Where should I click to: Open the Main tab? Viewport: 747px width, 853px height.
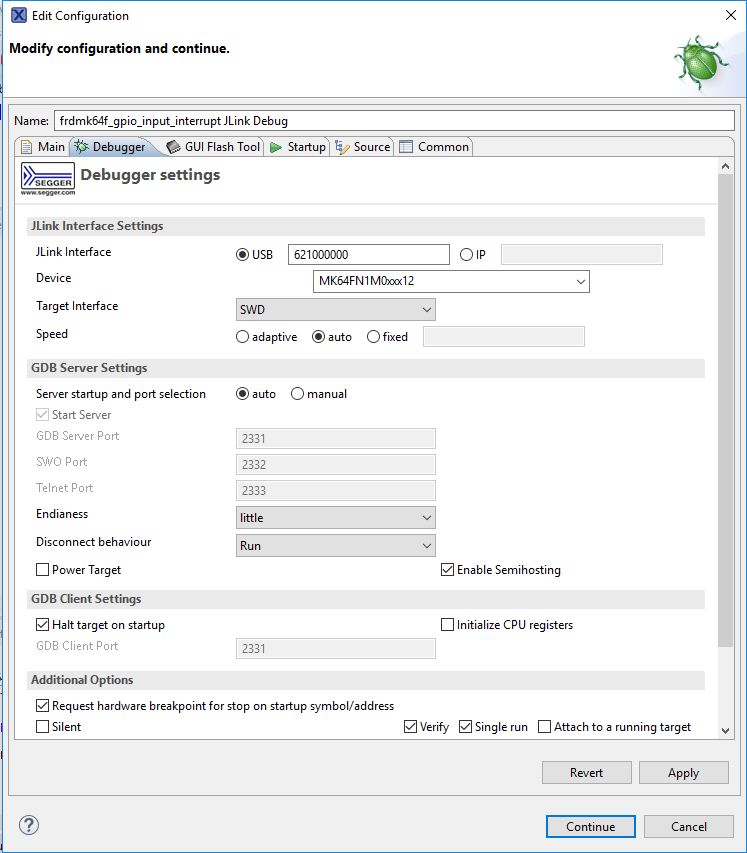(x=42, y=147)
